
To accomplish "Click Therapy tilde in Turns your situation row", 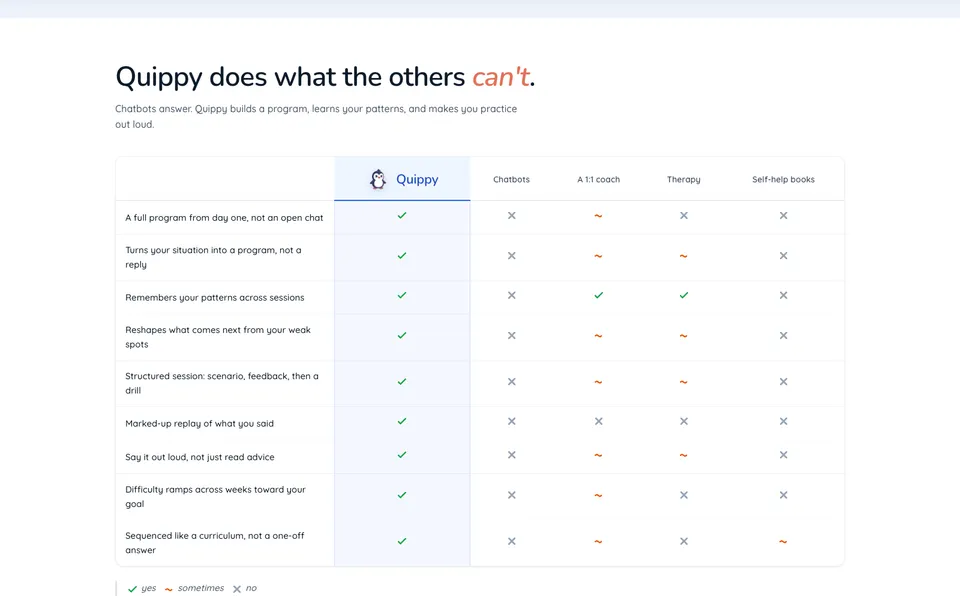I will pyautogui.click(x=683, y=256).
